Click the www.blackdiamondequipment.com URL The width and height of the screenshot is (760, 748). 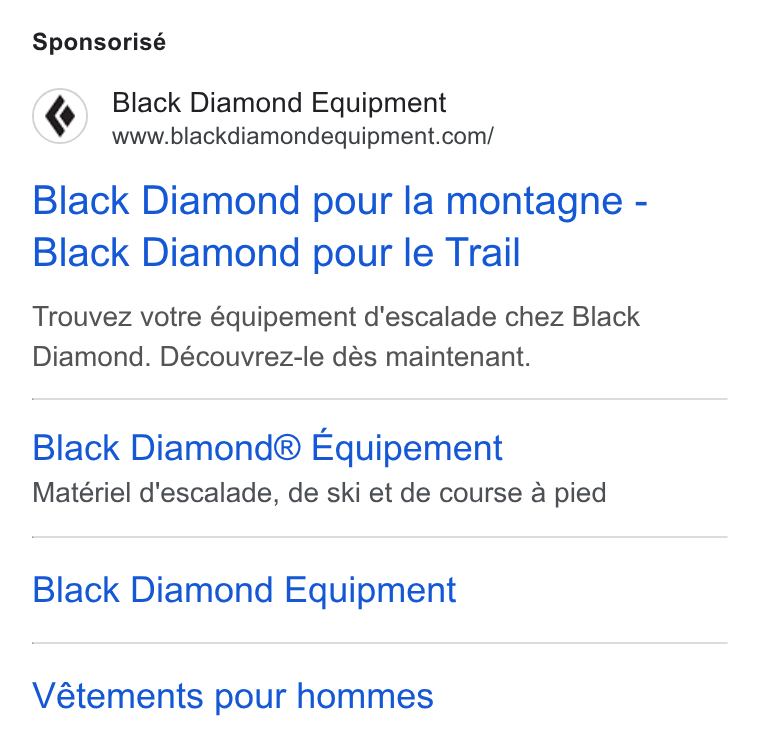303,136
